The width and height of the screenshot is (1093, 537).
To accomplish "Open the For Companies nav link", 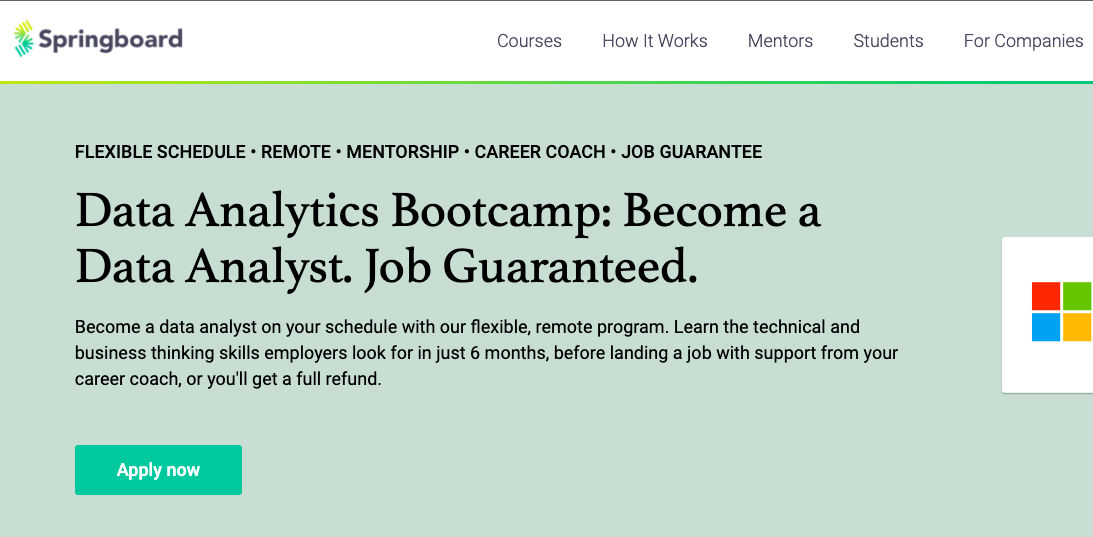I will pos(1023,41).
